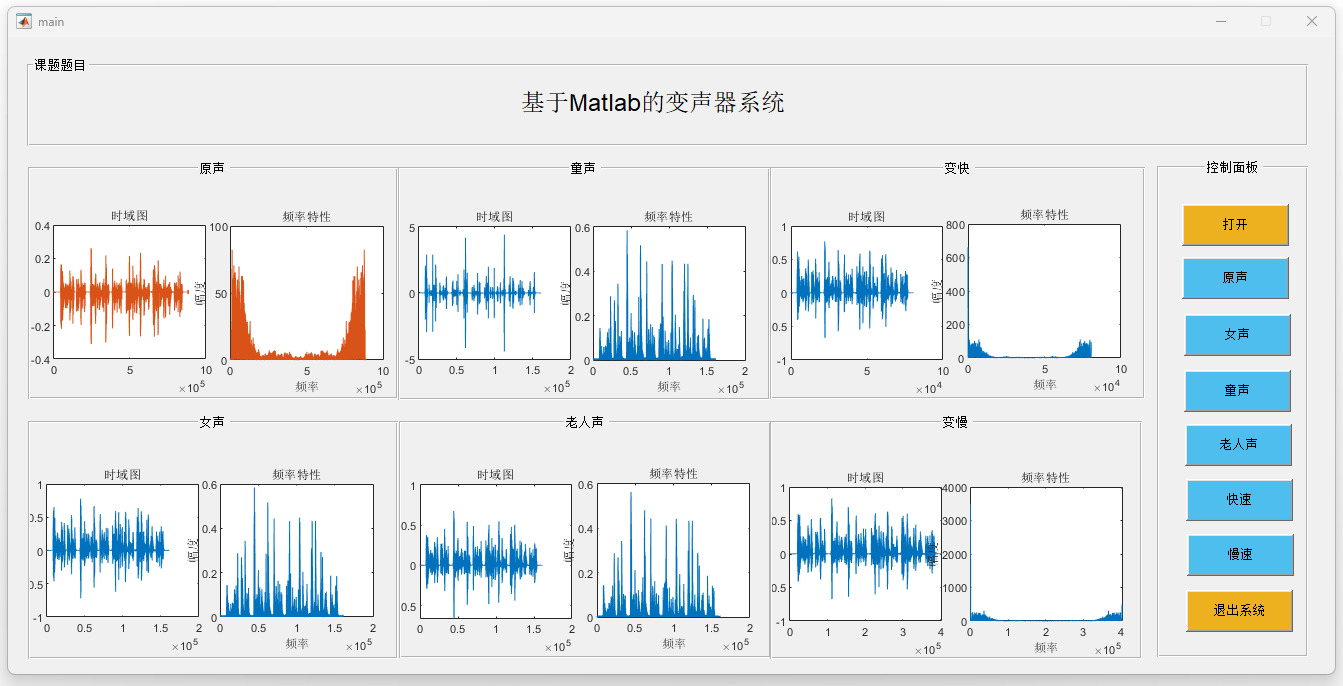
Task: Select the 女声 time-domain plot
Action: pyautogui.click(x=122, y=551)
